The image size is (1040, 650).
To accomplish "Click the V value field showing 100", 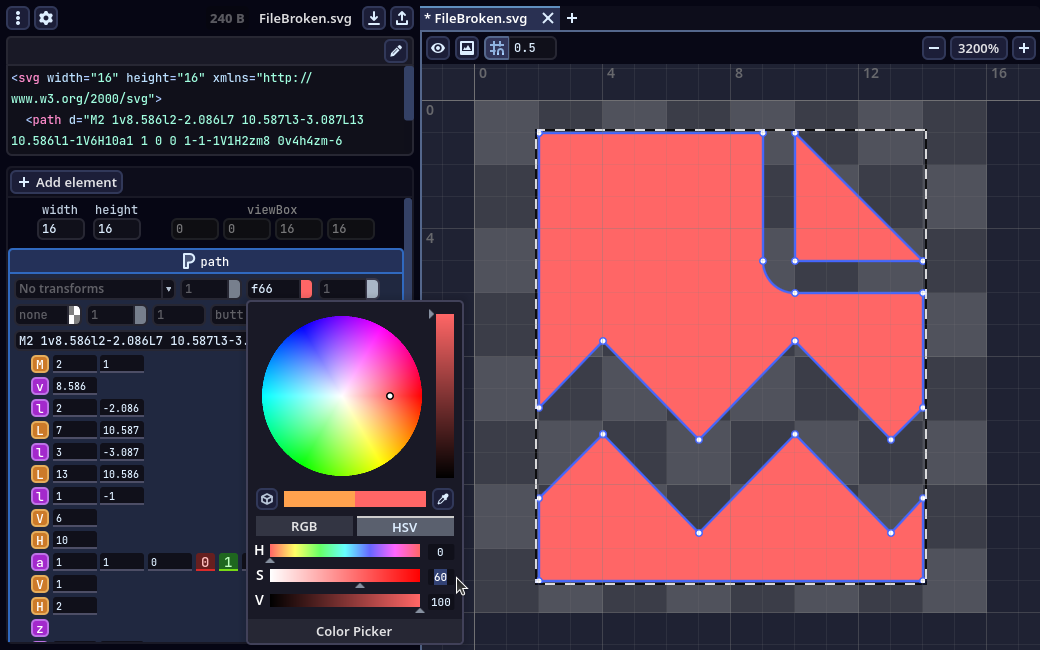I will 440,602.
